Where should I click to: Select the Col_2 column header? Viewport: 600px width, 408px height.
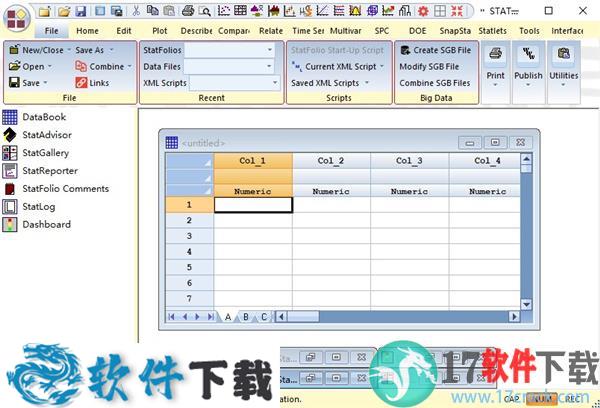pos(331,161)
